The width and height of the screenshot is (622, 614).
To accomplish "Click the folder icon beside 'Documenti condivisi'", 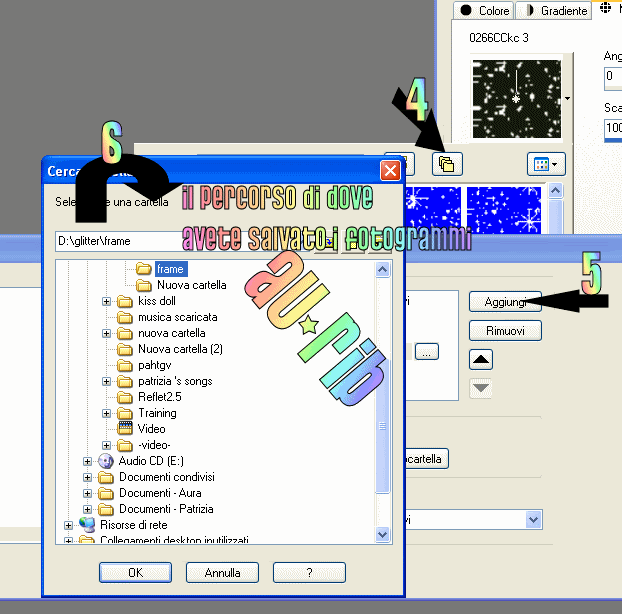I will pos(106,477).
